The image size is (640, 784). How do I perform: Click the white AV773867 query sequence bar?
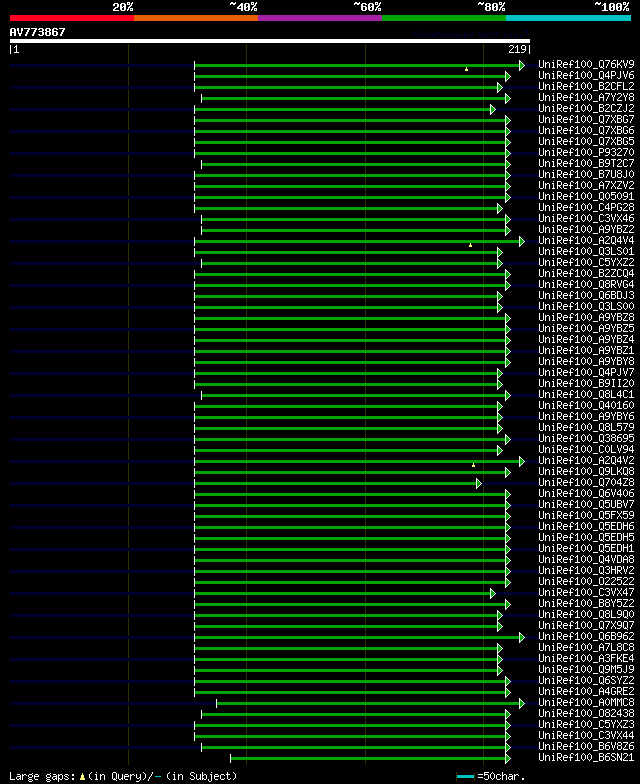(x=270, y=41)
